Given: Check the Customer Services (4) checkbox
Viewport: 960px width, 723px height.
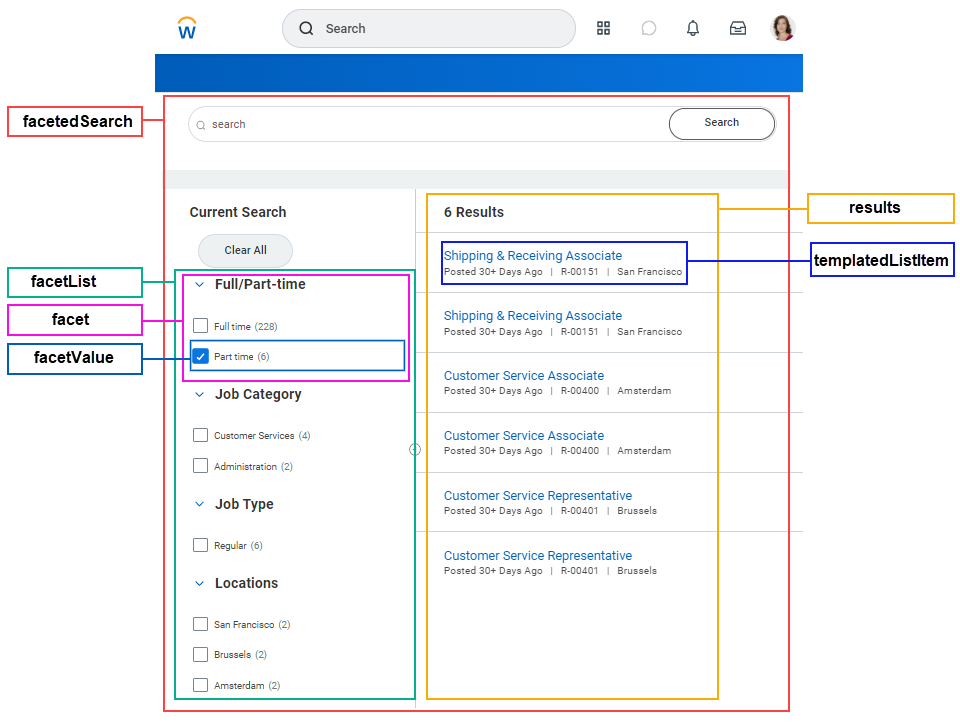Looking at the screenshot, I should click(200, 435).
